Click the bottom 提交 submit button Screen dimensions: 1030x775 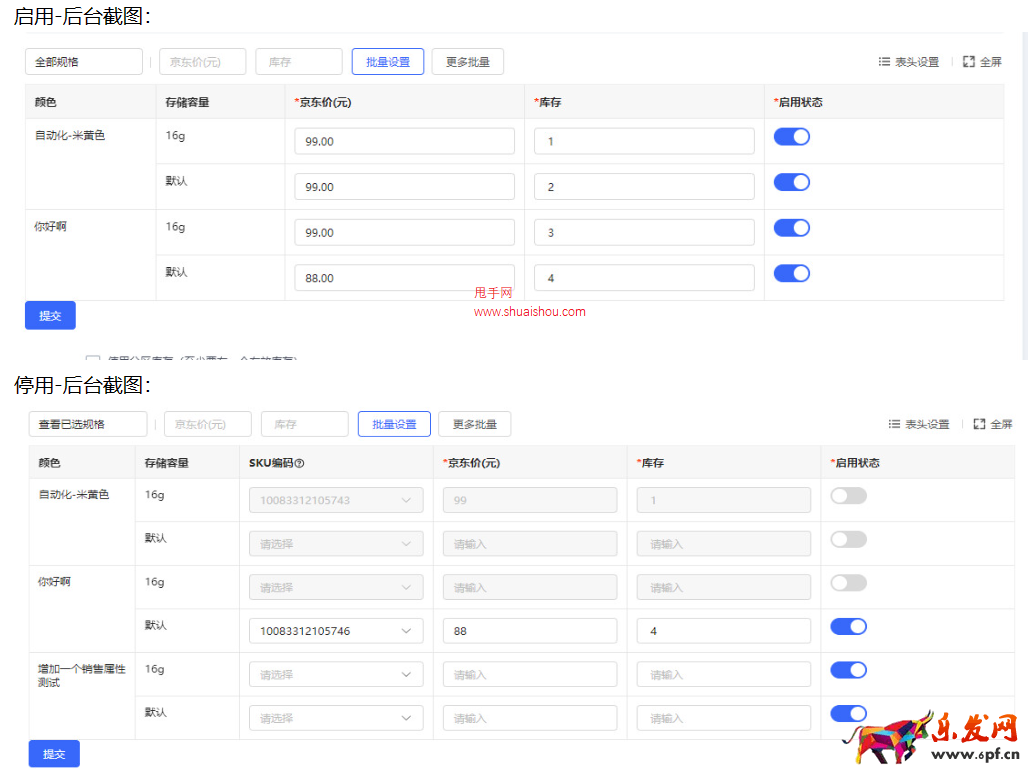(55, 754)
